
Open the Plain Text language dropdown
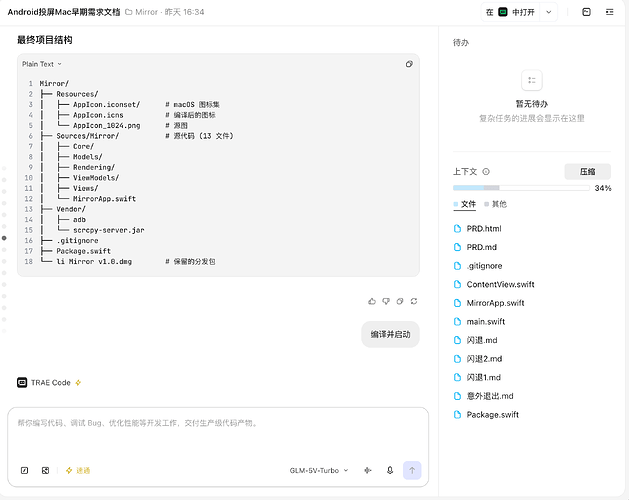click(x=42, y=64)
